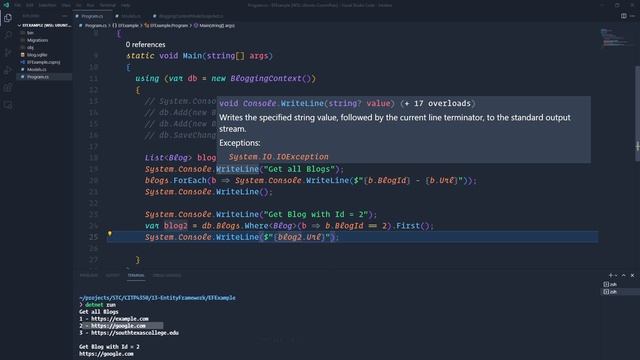Switch to the Models.cs editor tab
The width and height of the screenshot is (640, 360).
click(130, 16)
